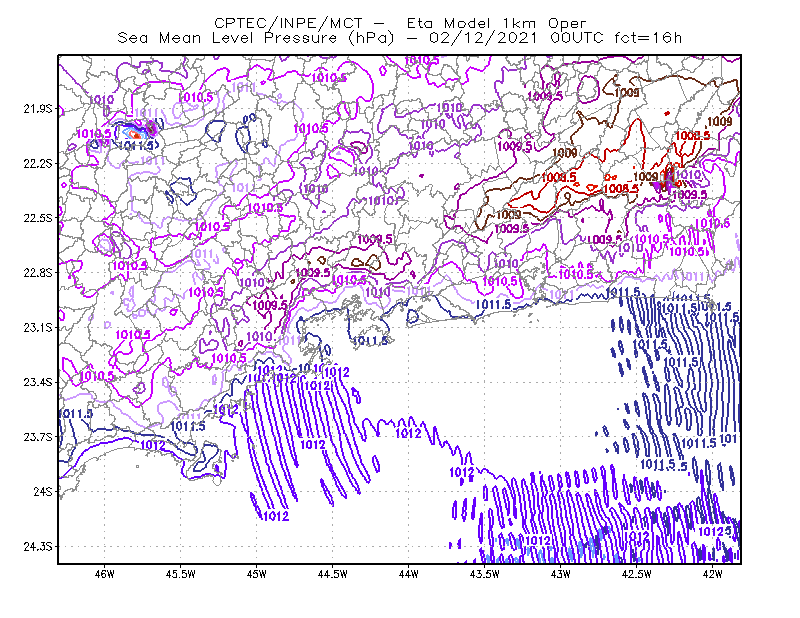Click the 22.2S latitude axis label
The height and width of the screenshot is (618, 800).
38,163
